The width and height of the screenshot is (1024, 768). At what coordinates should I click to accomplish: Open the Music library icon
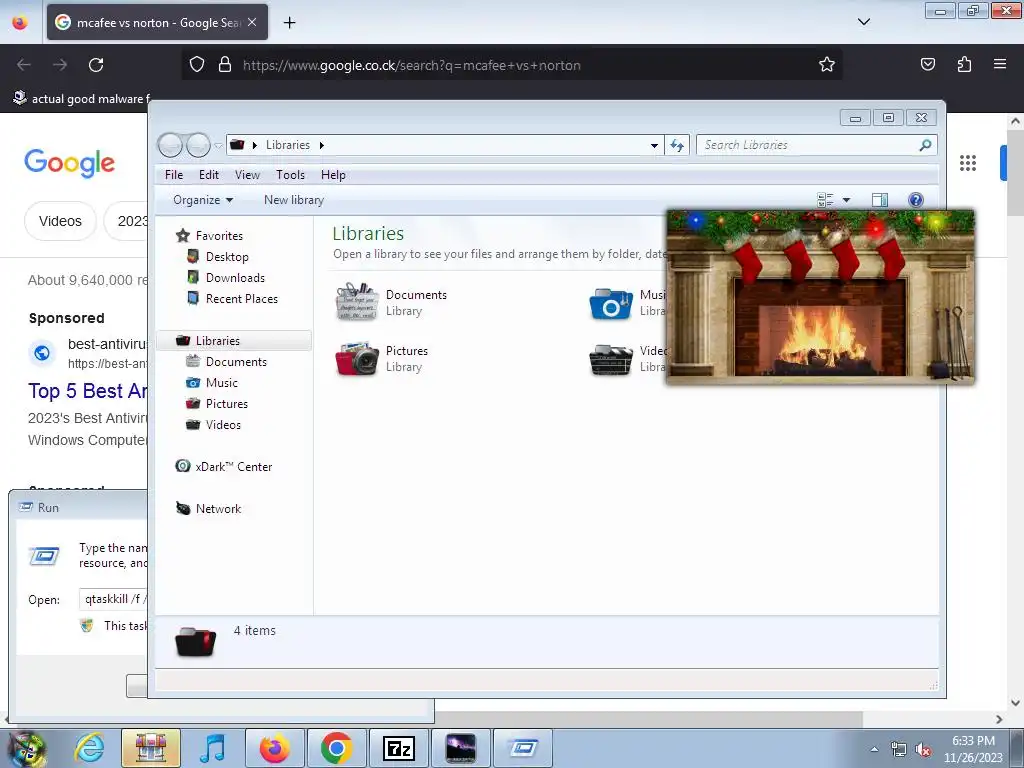611,304
